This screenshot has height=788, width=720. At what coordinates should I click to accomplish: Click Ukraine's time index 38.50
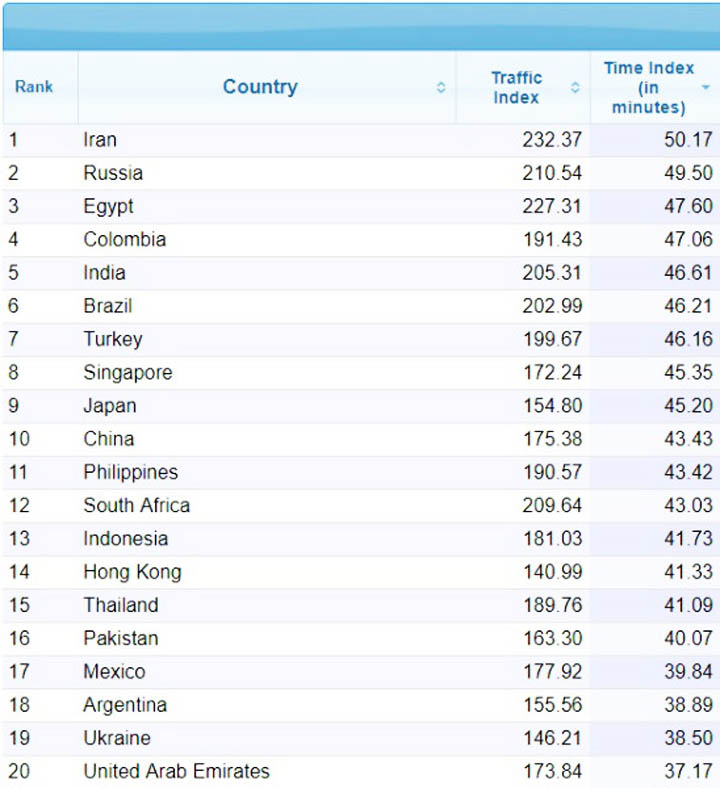688,738
